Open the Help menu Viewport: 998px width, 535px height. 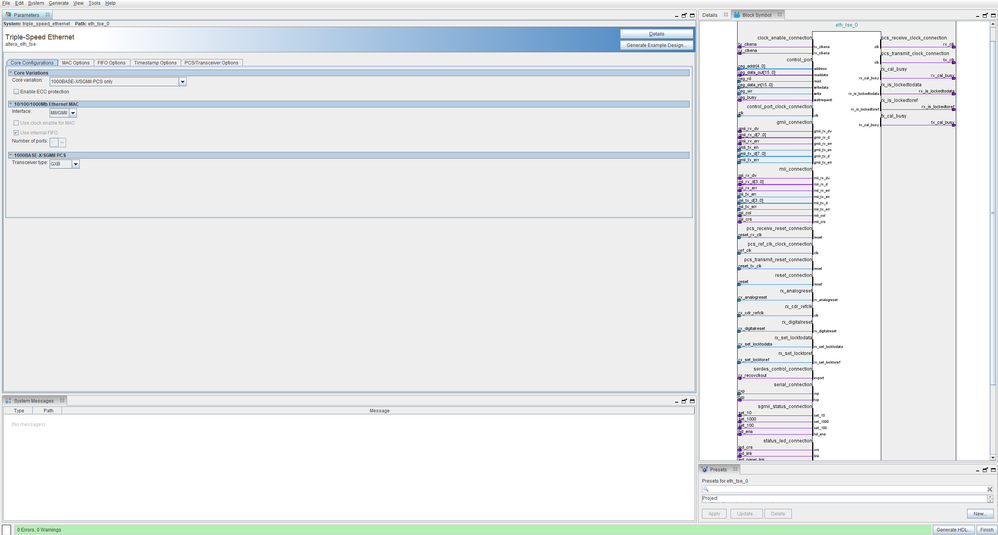pyautogui.click(x=110, y=3)
